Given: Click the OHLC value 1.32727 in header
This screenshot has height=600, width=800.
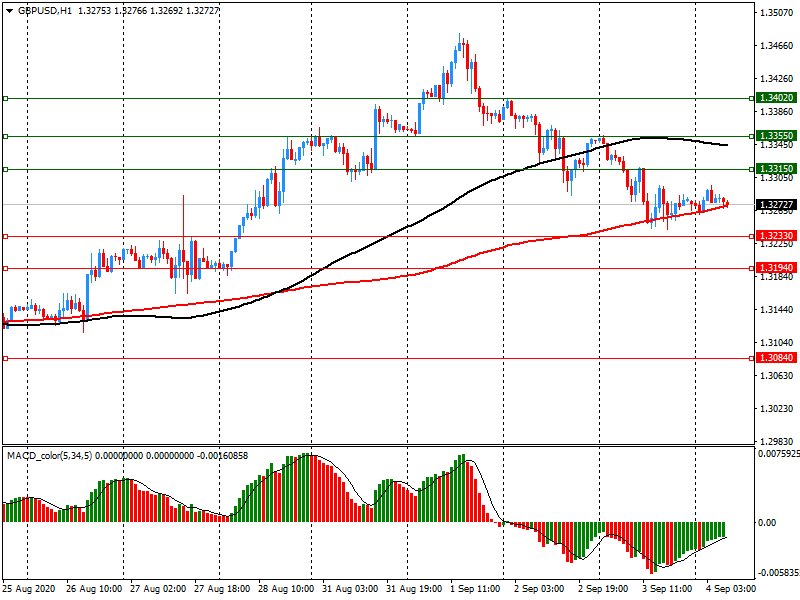Looking at the screenshot, I should [x=202, y=11].
